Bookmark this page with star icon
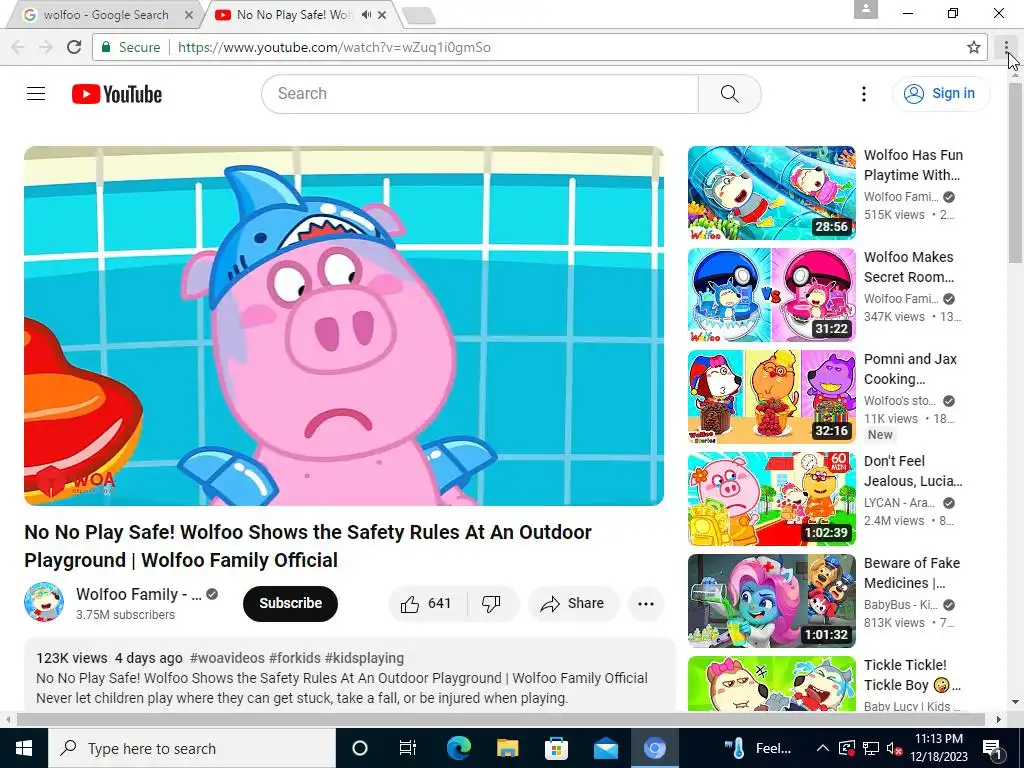Viewport: 1024px width, 768px height. [x=974, y=47]
